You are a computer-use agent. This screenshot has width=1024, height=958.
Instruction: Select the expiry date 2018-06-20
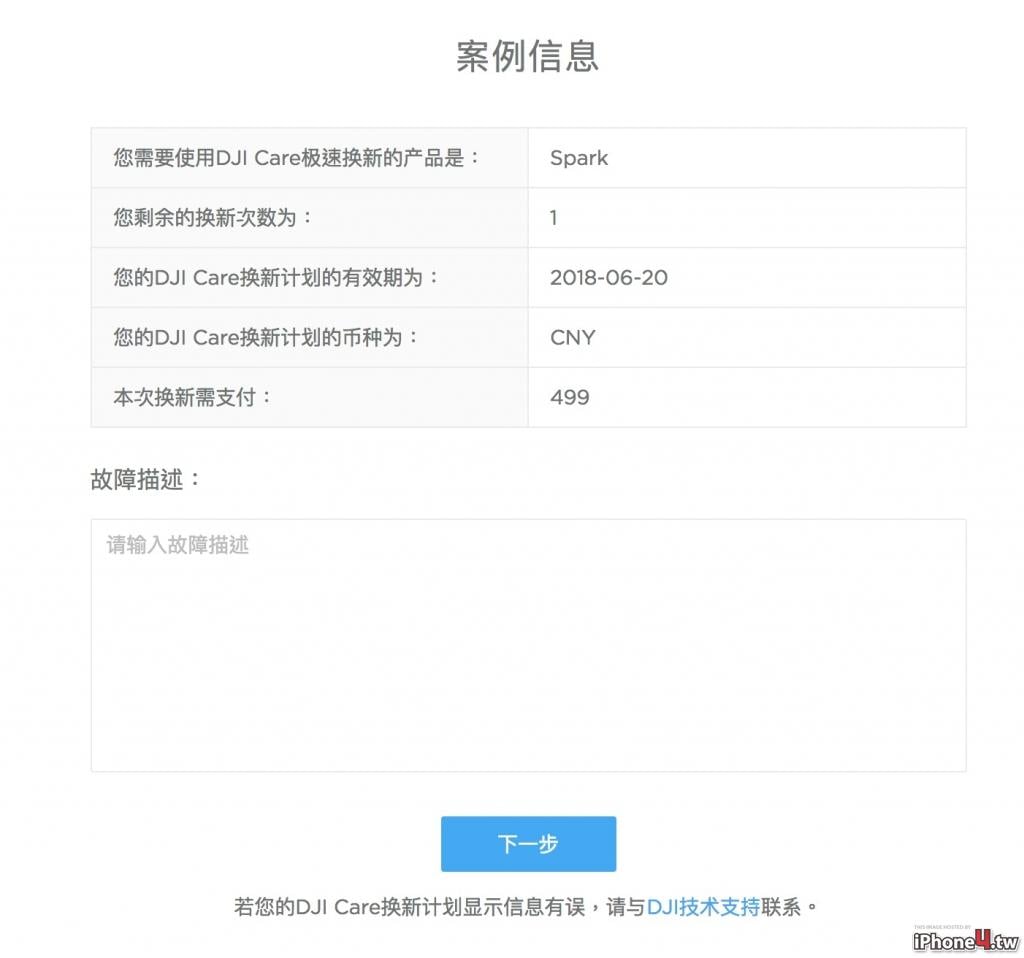click(x=609, y=278)
